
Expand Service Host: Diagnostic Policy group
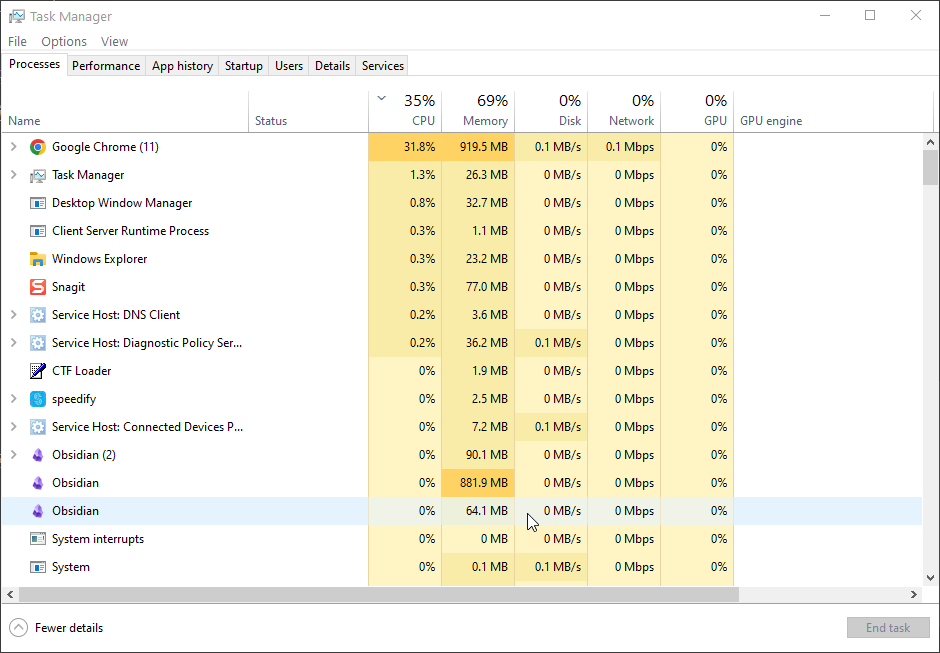pyautogui.click(x=14, y=343)
